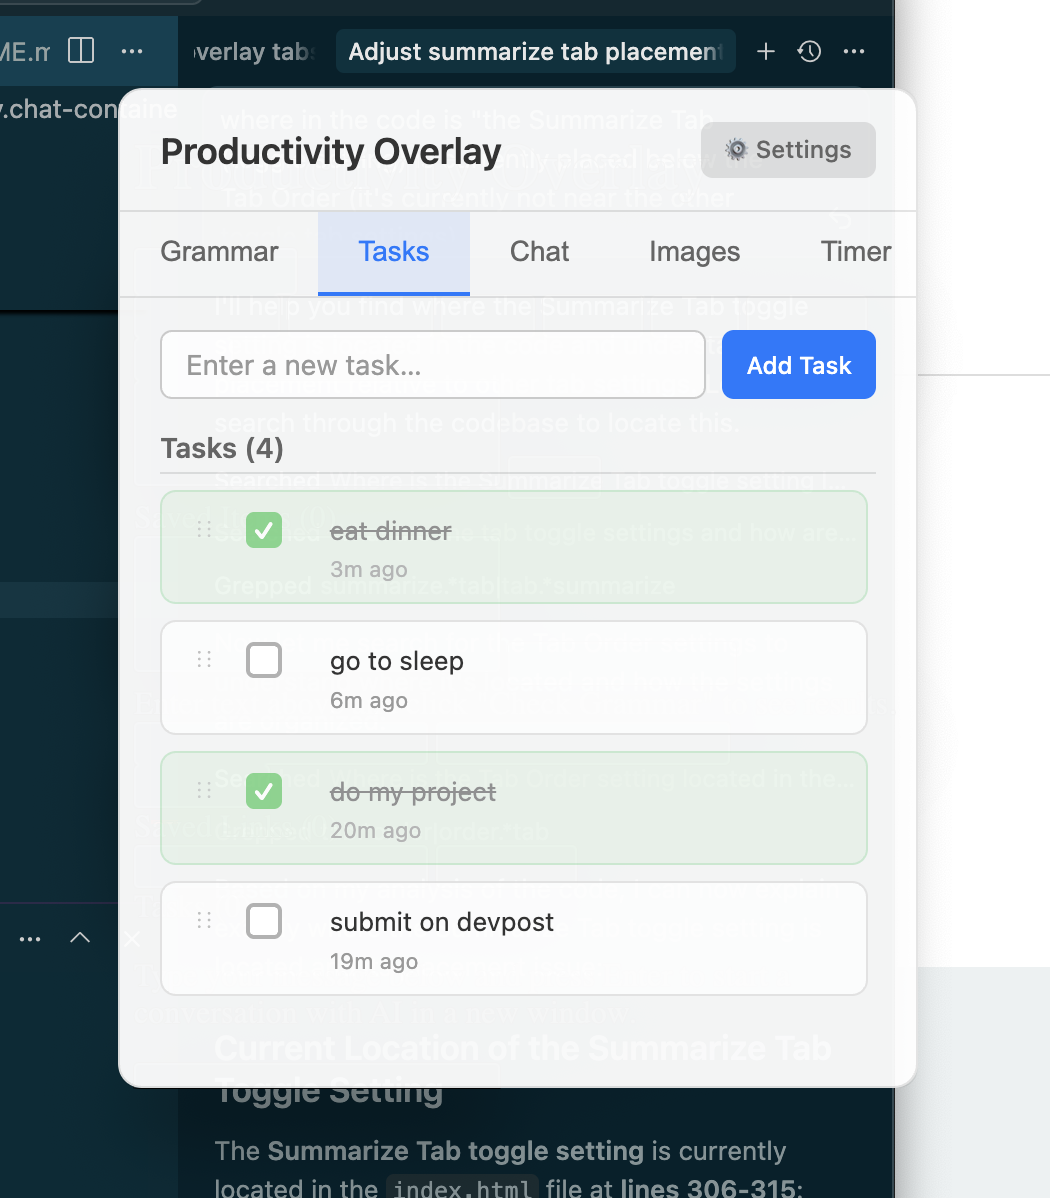
Task: Uncheck the eat dinner task
Action: click(264, 530)
